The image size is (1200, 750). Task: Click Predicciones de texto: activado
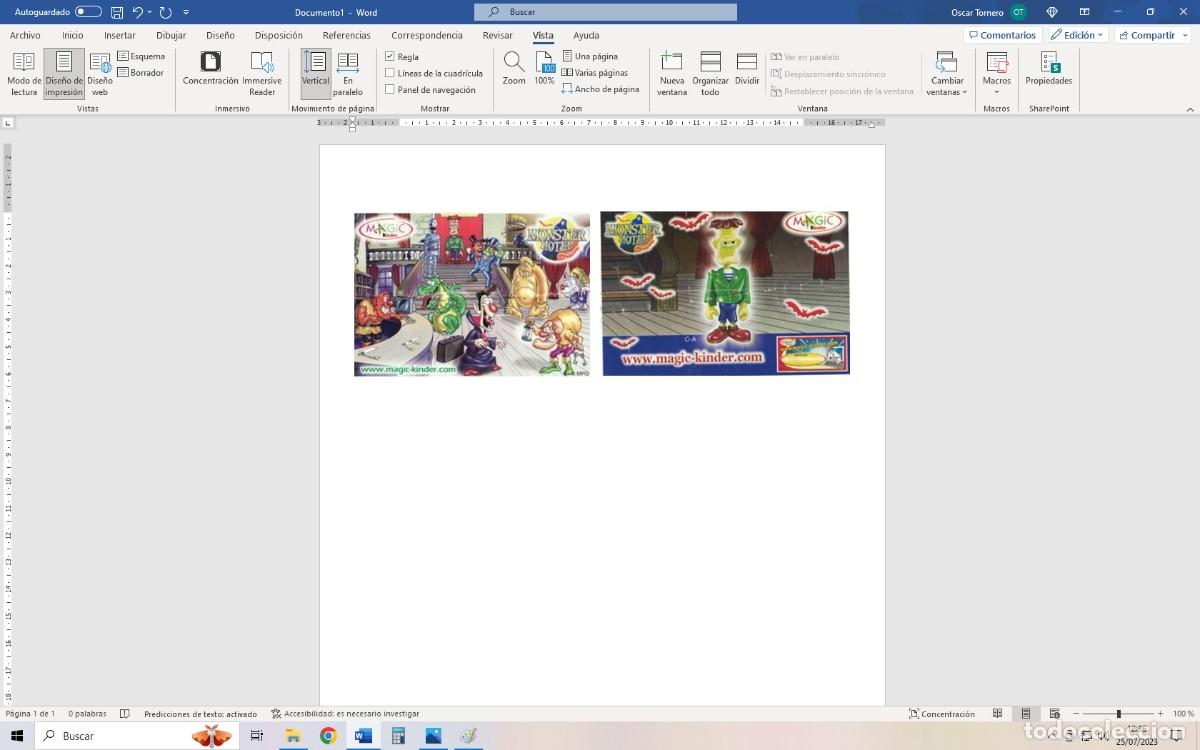[200, 714]
